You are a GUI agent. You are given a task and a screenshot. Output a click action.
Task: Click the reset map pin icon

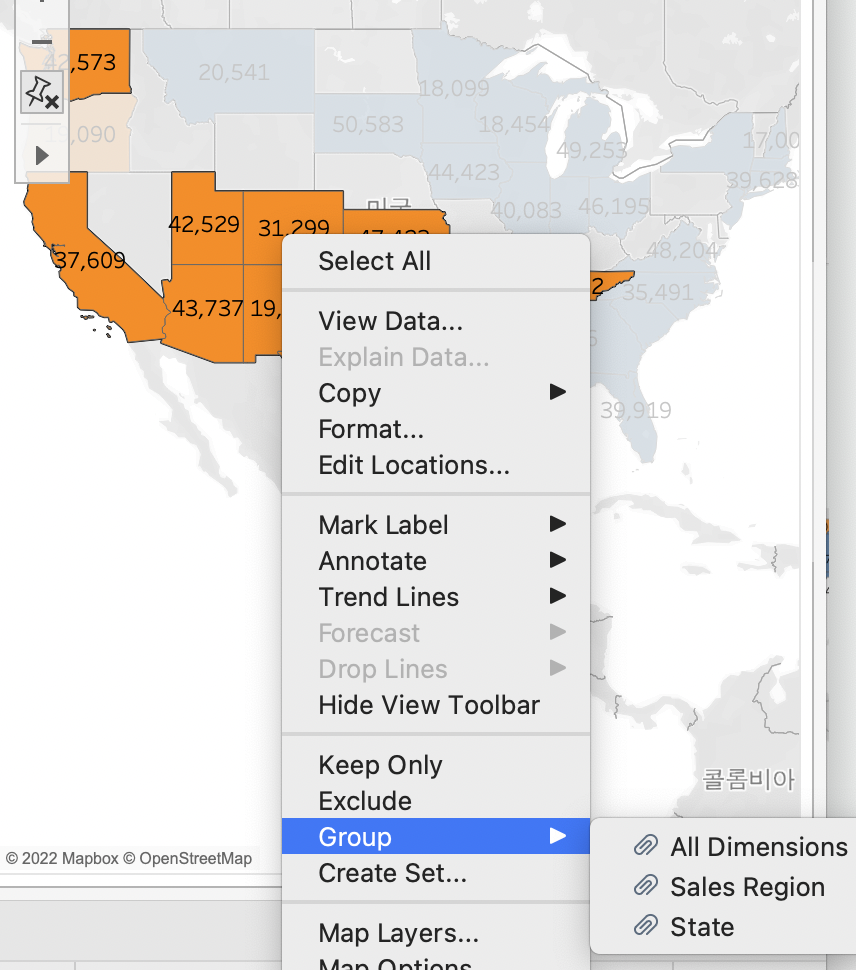42,93
